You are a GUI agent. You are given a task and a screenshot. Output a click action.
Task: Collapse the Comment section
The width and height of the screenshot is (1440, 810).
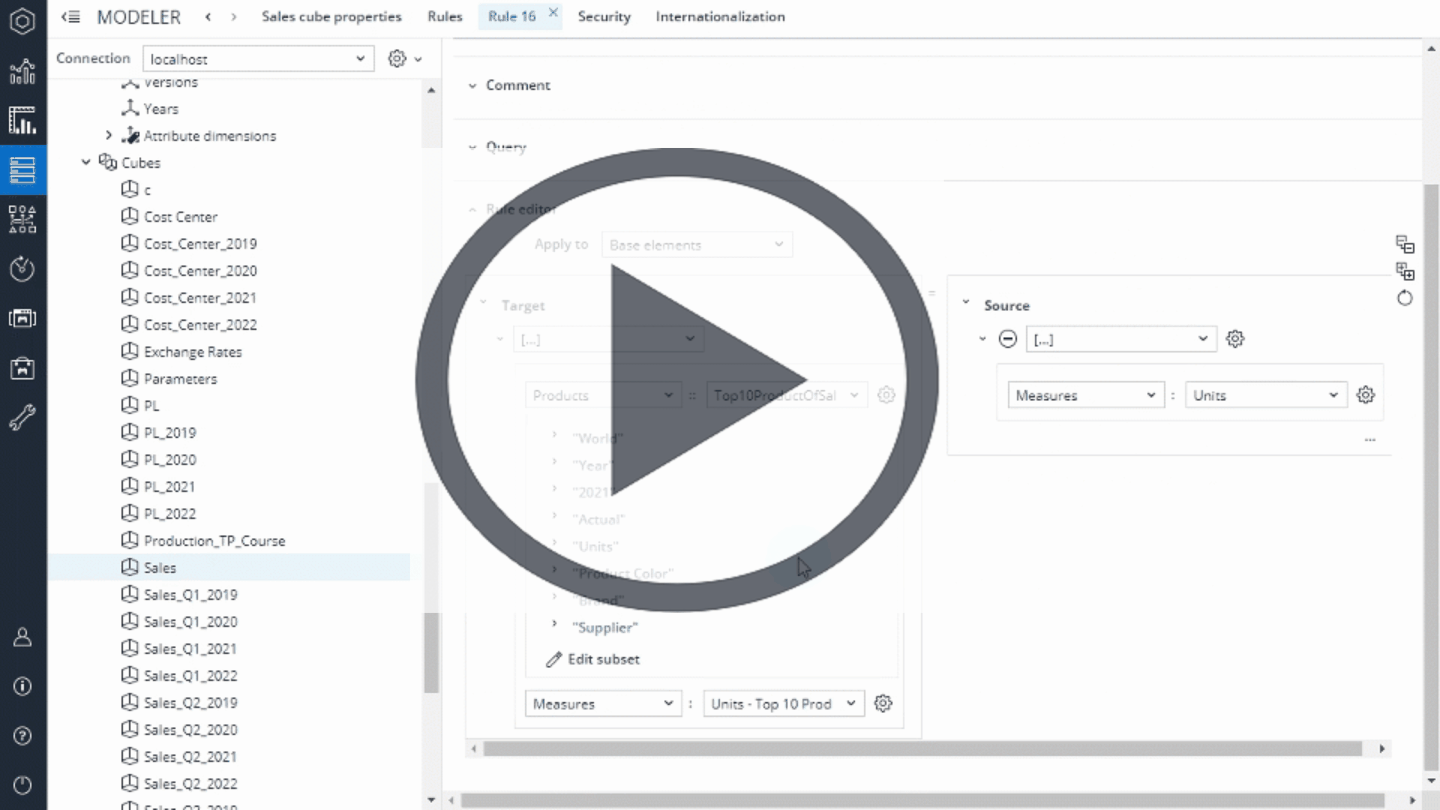point(472,85)
